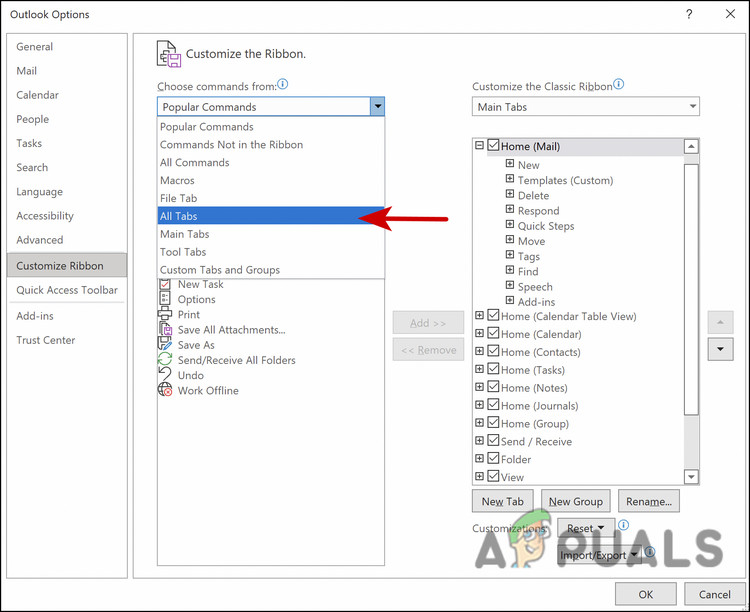750x612 pixels.
Task: Select Custom Tabs and Groups
Action: click(x=271, y=269)
